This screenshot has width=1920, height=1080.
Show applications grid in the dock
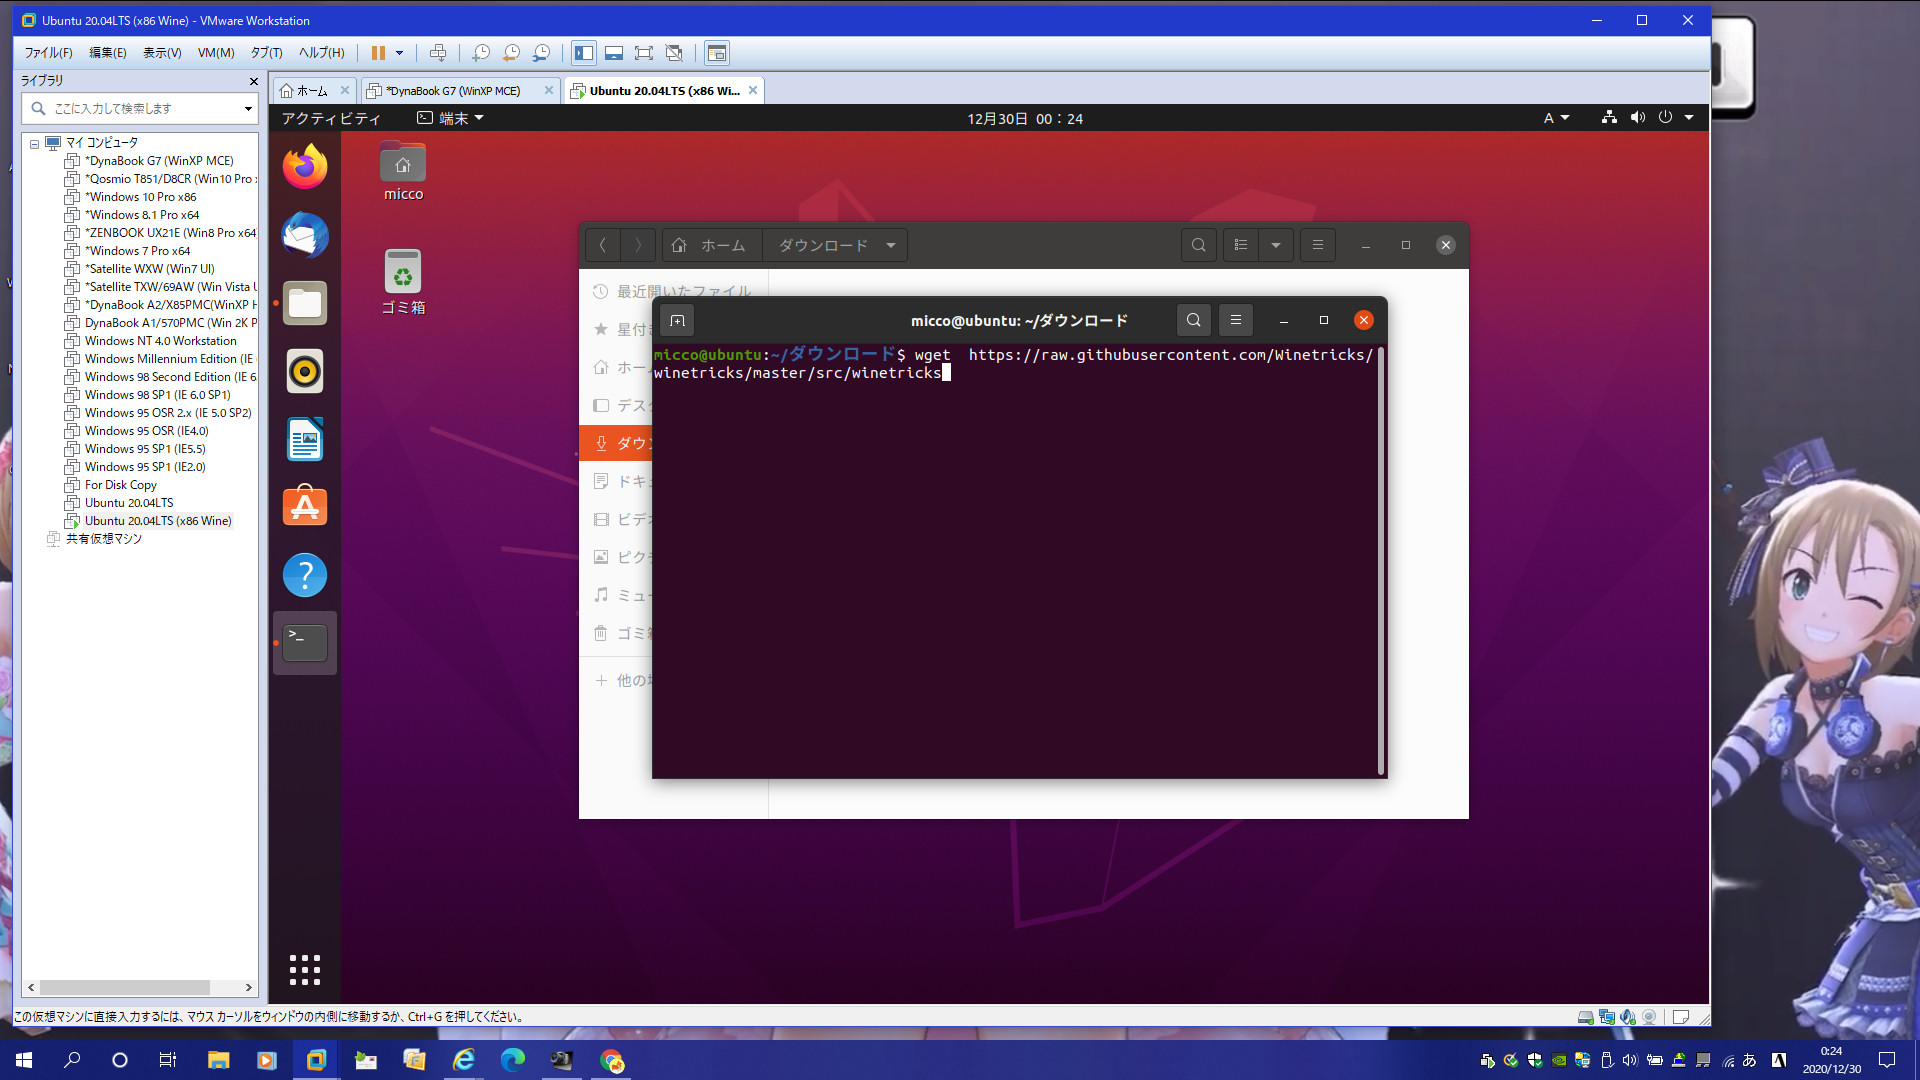[305, 969]
